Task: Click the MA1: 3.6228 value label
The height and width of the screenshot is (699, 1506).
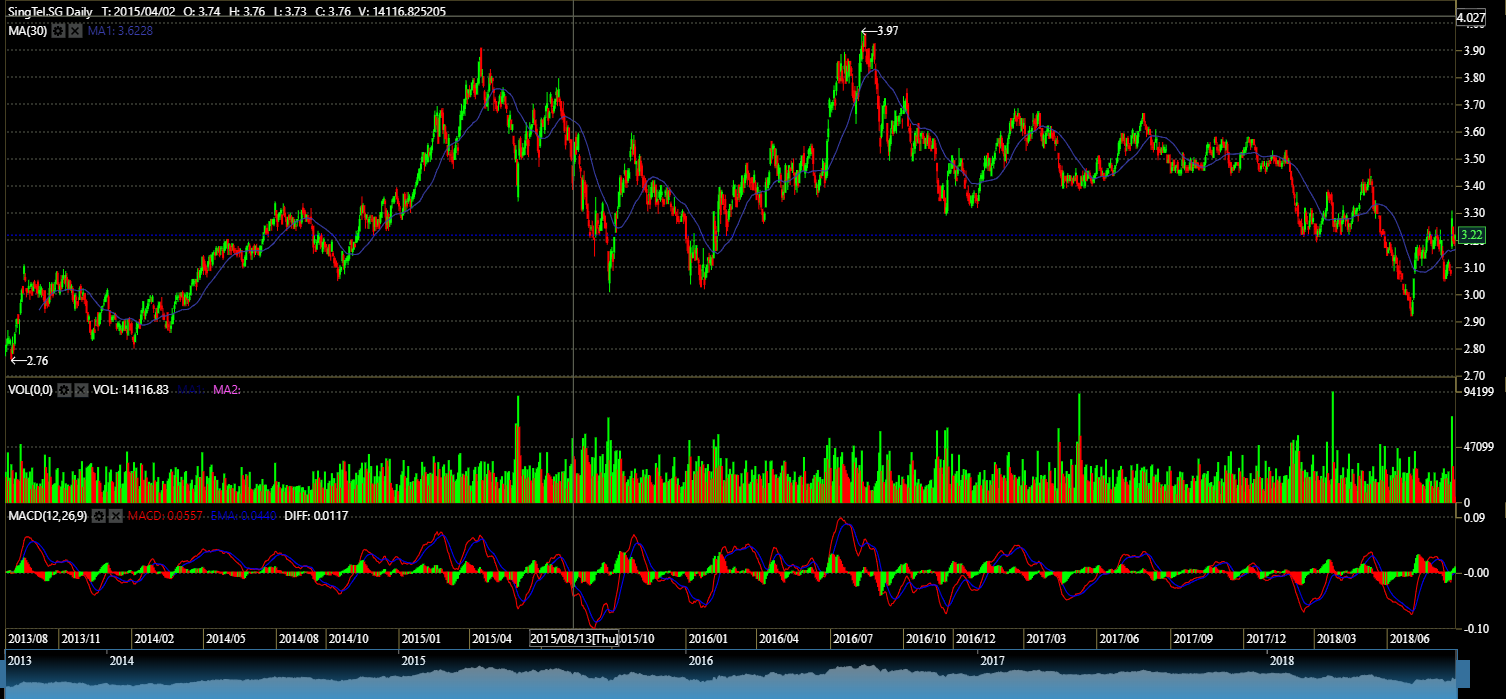Action: pyautogui.click(x=120, y=31)
